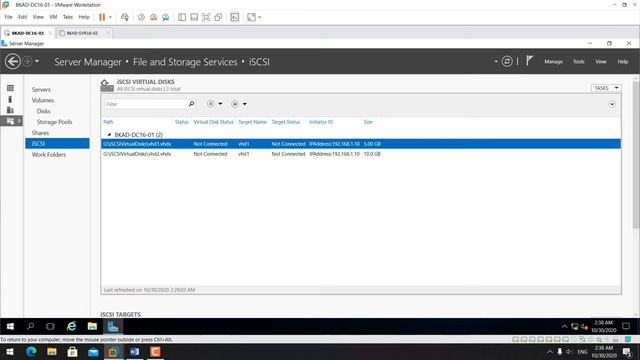Image resolution: width=640 pixels, height=360 pixels.
Task: Switch VMware to Unity mode
Action: click(218, 17)
